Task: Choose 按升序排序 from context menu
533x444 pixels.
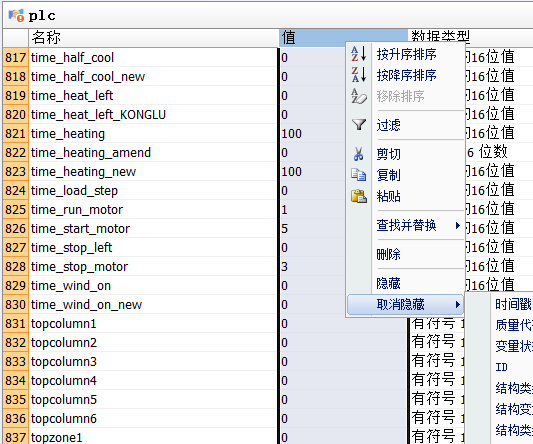Action: (x=406, y=54)
